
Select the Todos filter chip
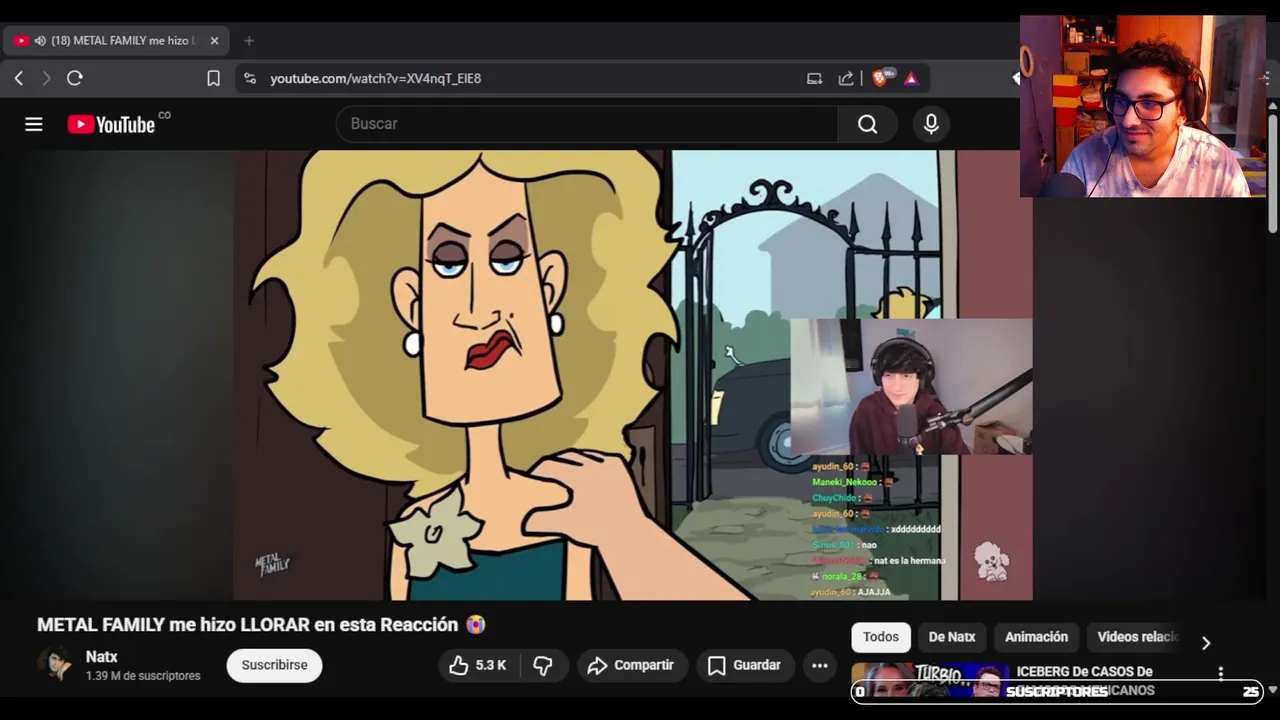[881, 637]
